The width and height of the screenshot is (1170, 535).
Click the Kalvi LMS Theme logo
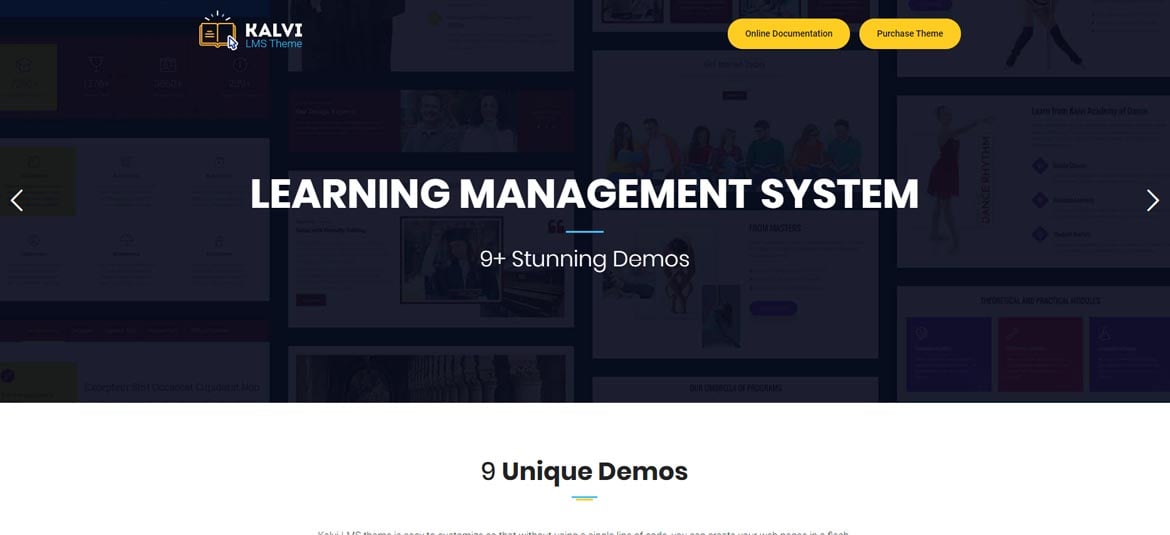pyautogui.click(x=251, y=31)
